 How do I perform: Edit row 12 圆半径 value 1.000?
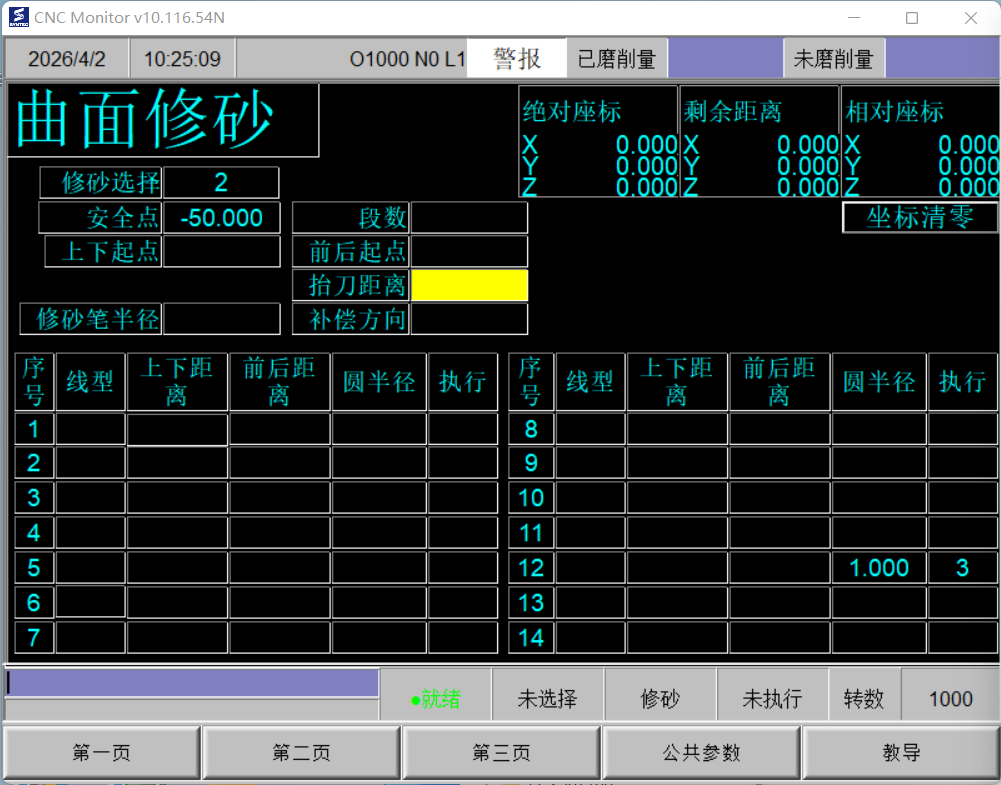[x=878, y=568]
